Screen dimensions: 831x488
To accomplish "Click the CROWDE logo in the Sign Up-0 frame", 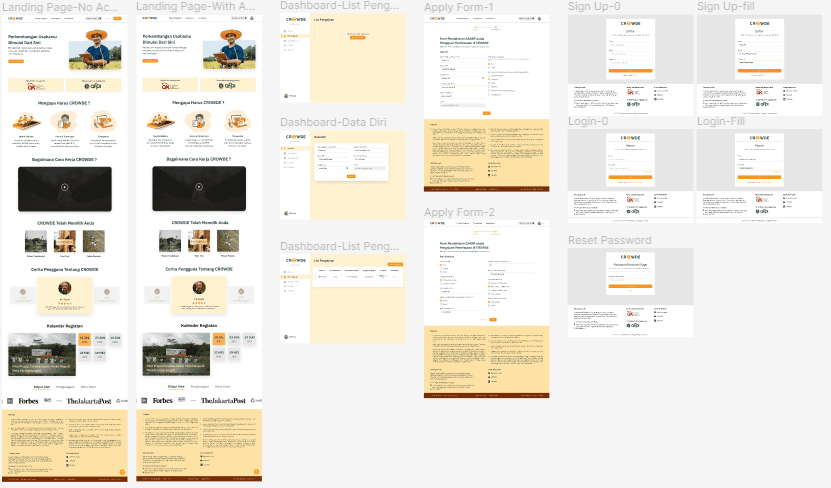I will coord(631,22).
